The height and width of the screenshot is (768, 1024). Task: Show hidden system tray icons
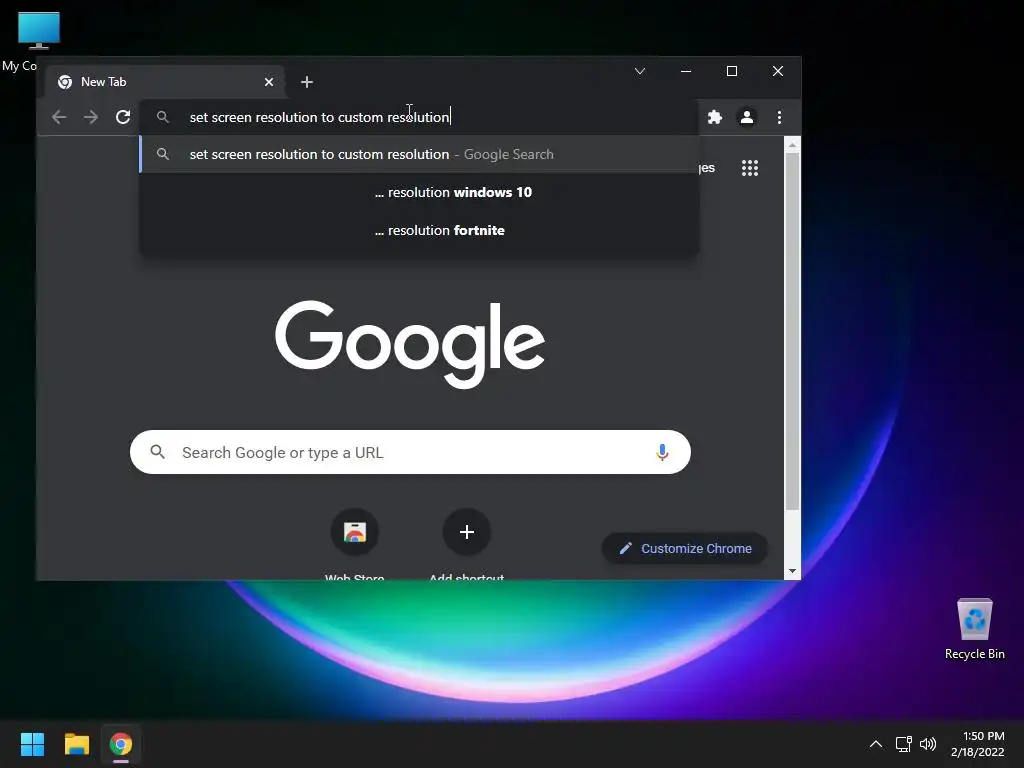pos(876,744)
